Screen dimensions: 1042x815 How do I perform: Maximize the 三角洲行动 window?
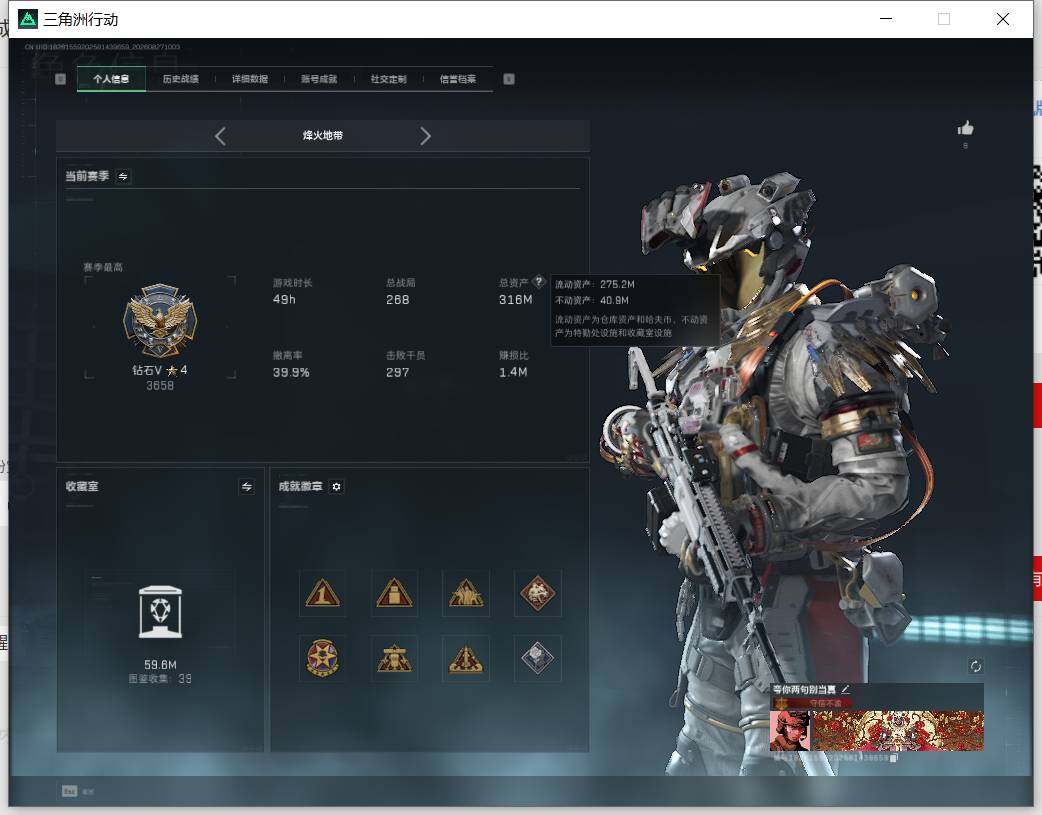[x=944, y=19]
